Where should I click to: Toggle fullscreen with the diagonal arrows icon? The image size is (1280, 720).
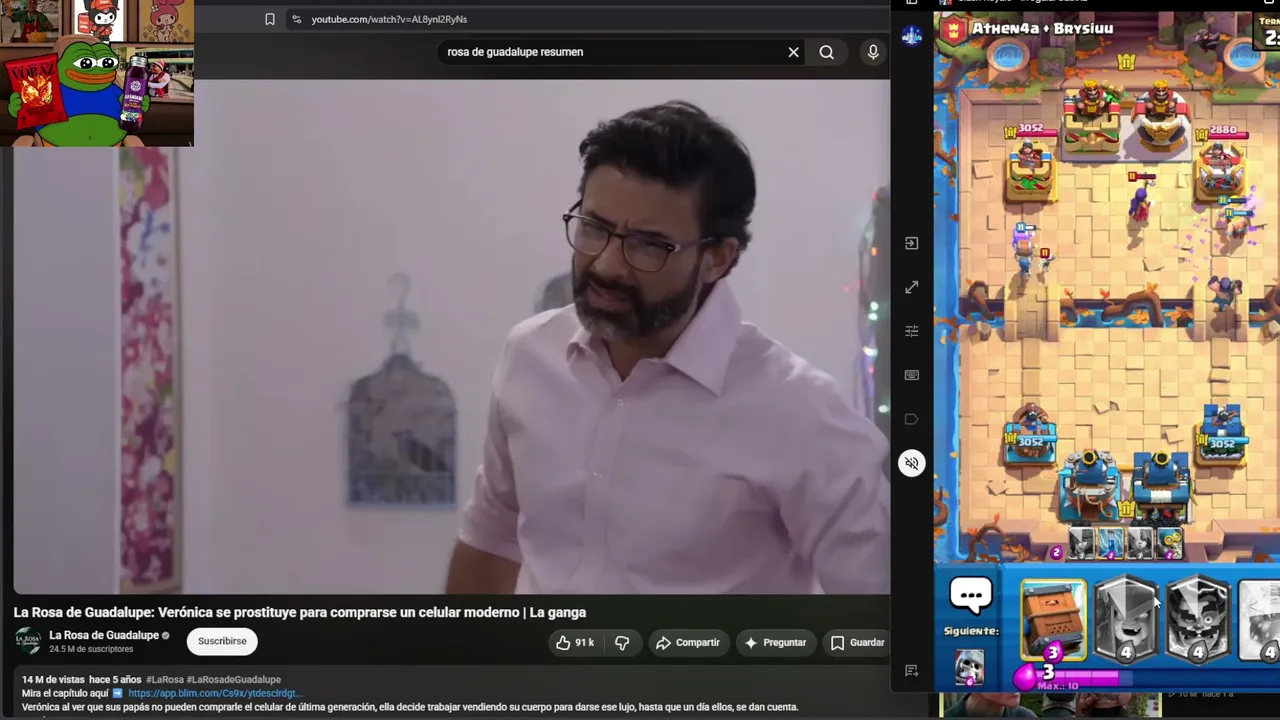pyautogui.click(x=912, y=287)
